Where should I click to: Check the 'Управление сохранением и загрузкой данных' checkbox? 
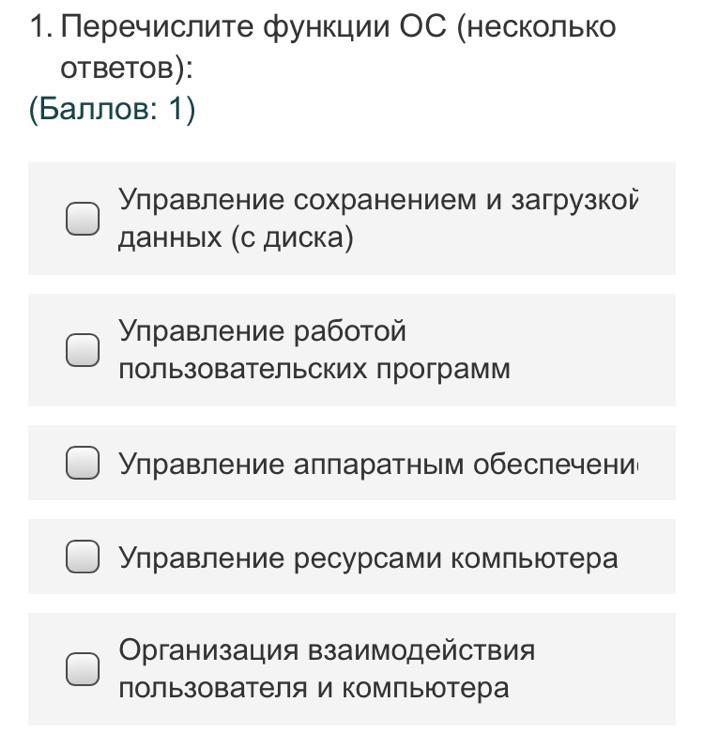[83, 218]
